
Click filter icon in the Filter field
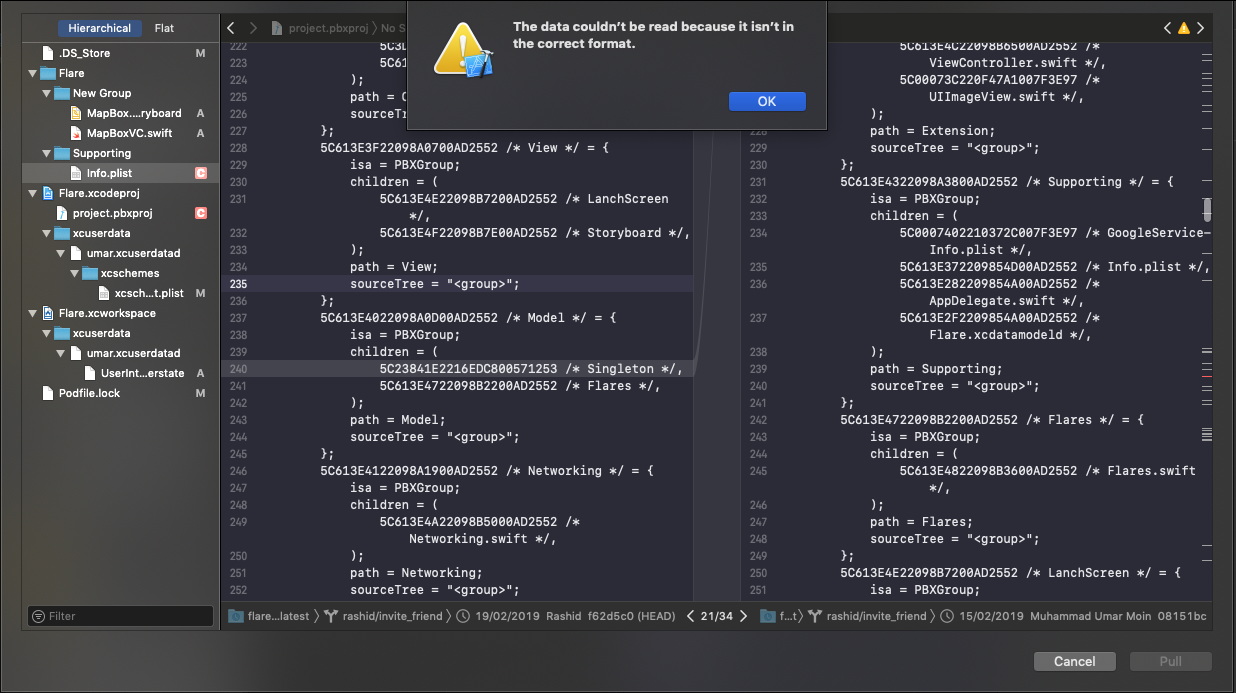point(38,616)
